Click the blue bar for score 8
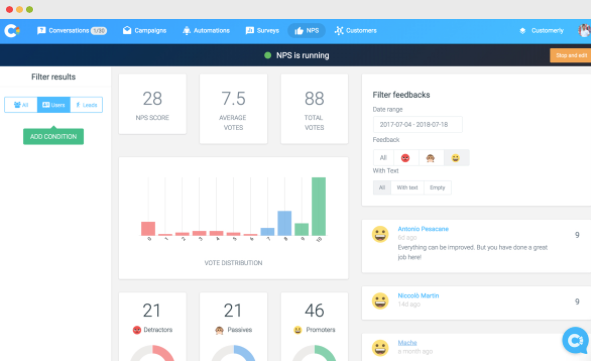This screenshot has width=591, height=361. 285,223
